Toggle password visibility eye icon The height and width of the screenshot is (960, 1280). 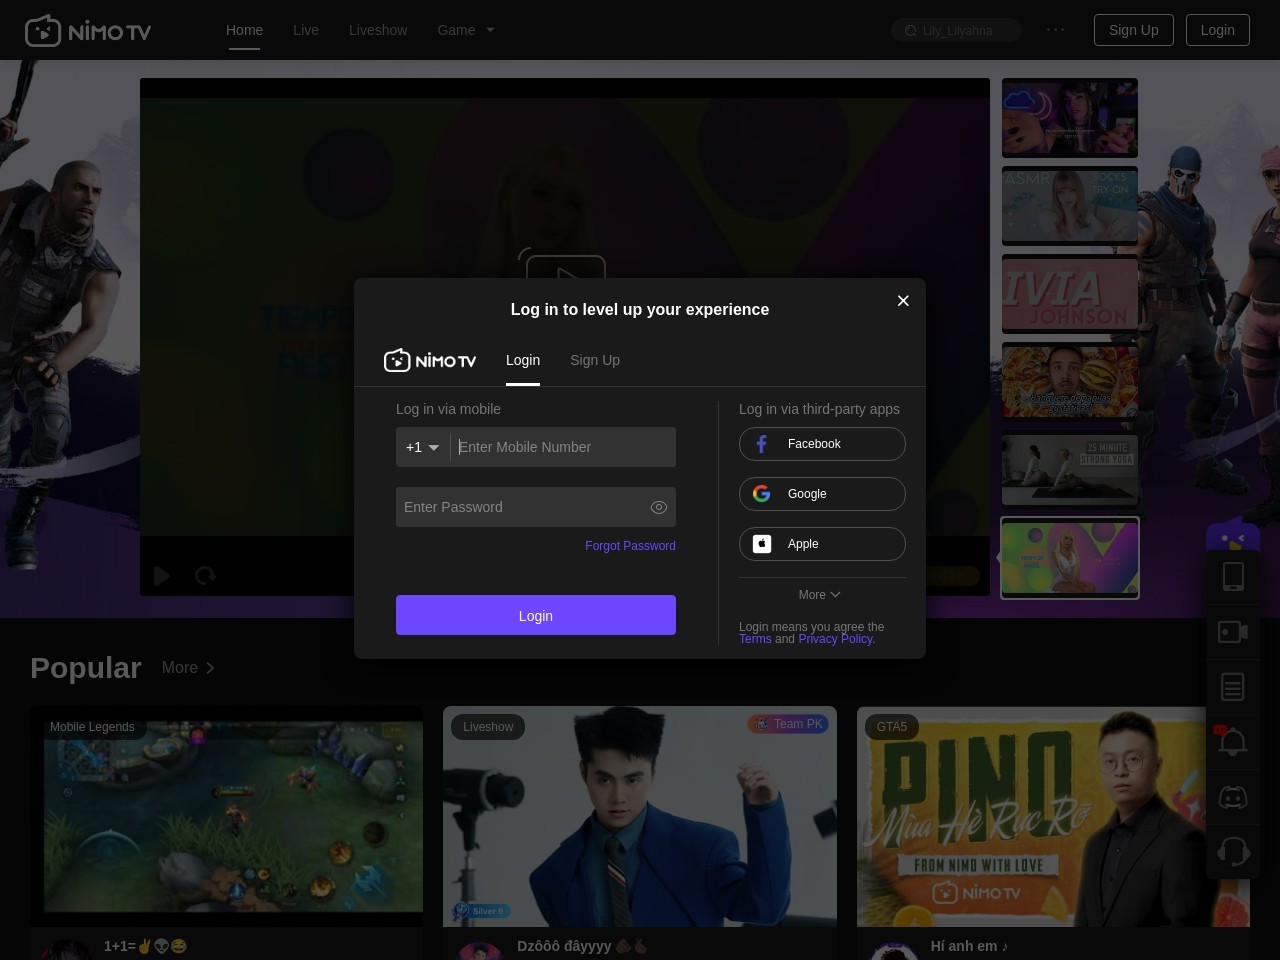tap(658, 507)
